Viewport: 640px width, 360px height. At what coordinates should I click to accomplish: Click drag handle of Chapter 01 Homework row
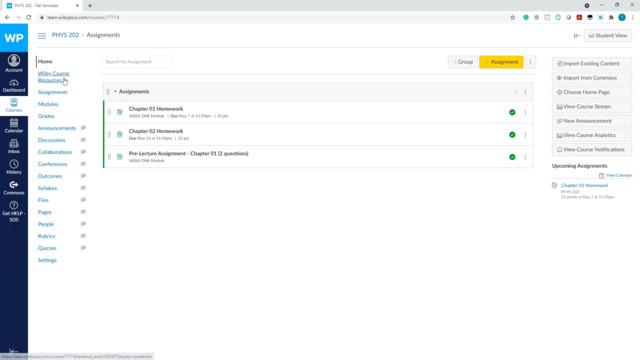coord(109,112)
